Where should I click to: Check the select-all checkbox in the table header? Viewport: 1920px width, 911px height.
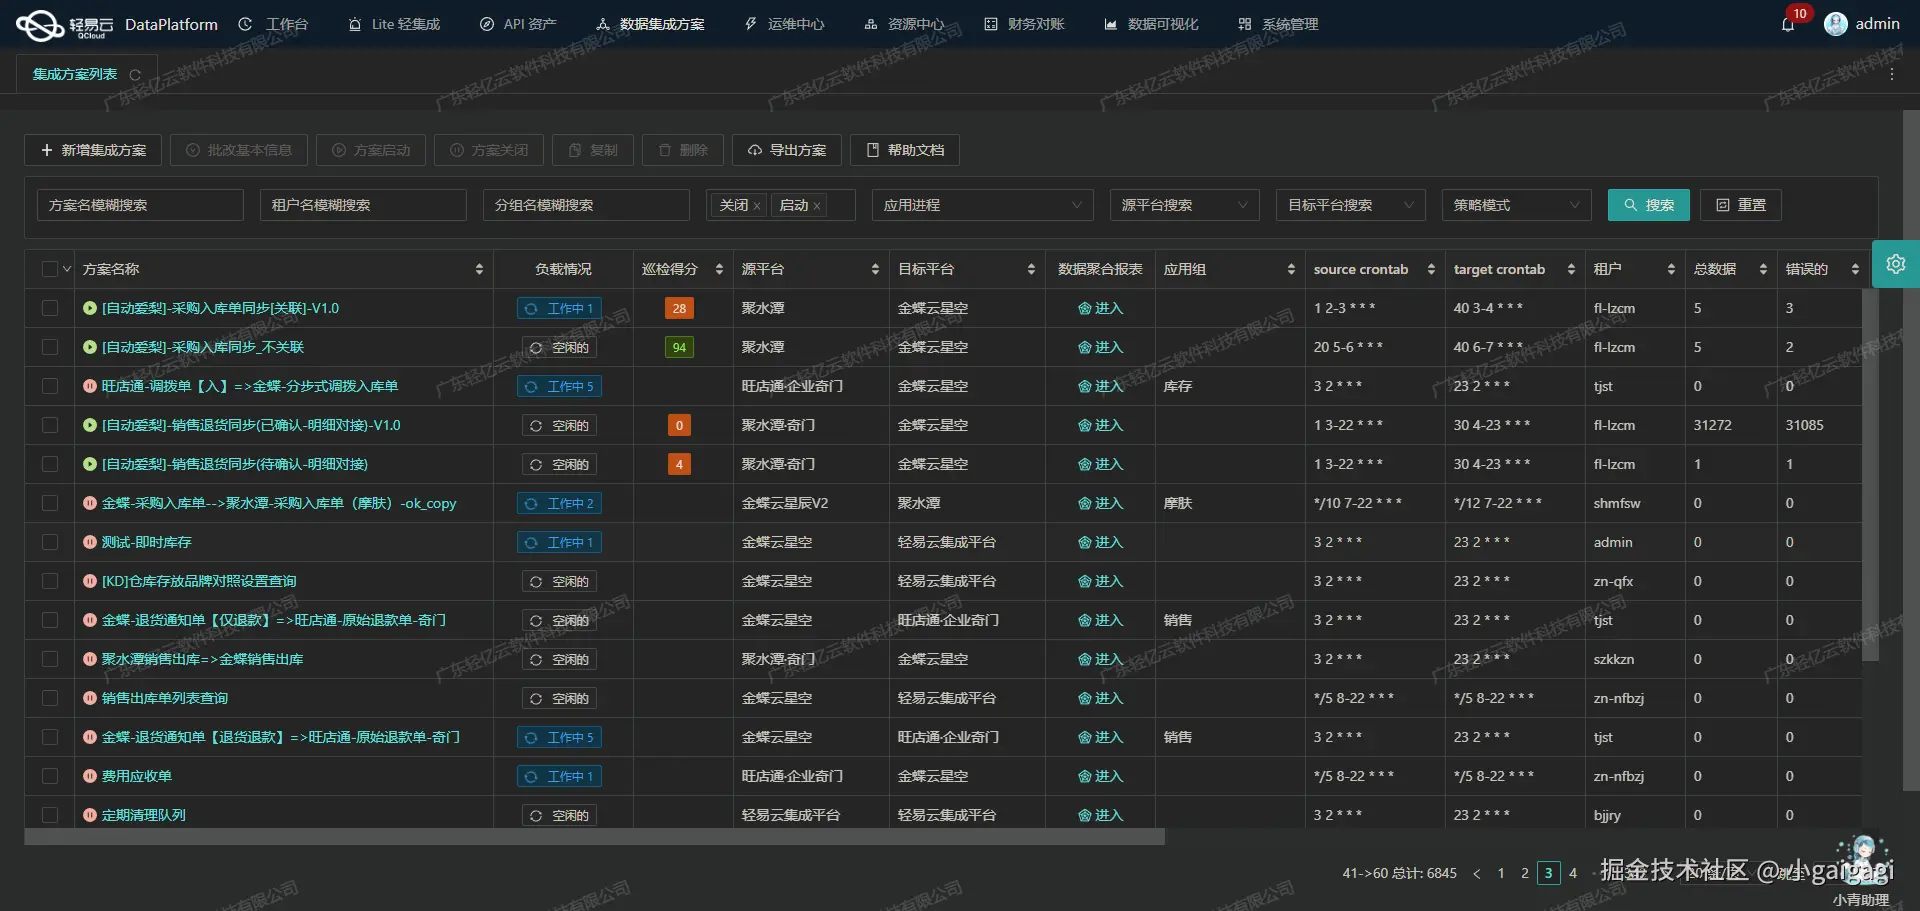[x=50, y=268]
